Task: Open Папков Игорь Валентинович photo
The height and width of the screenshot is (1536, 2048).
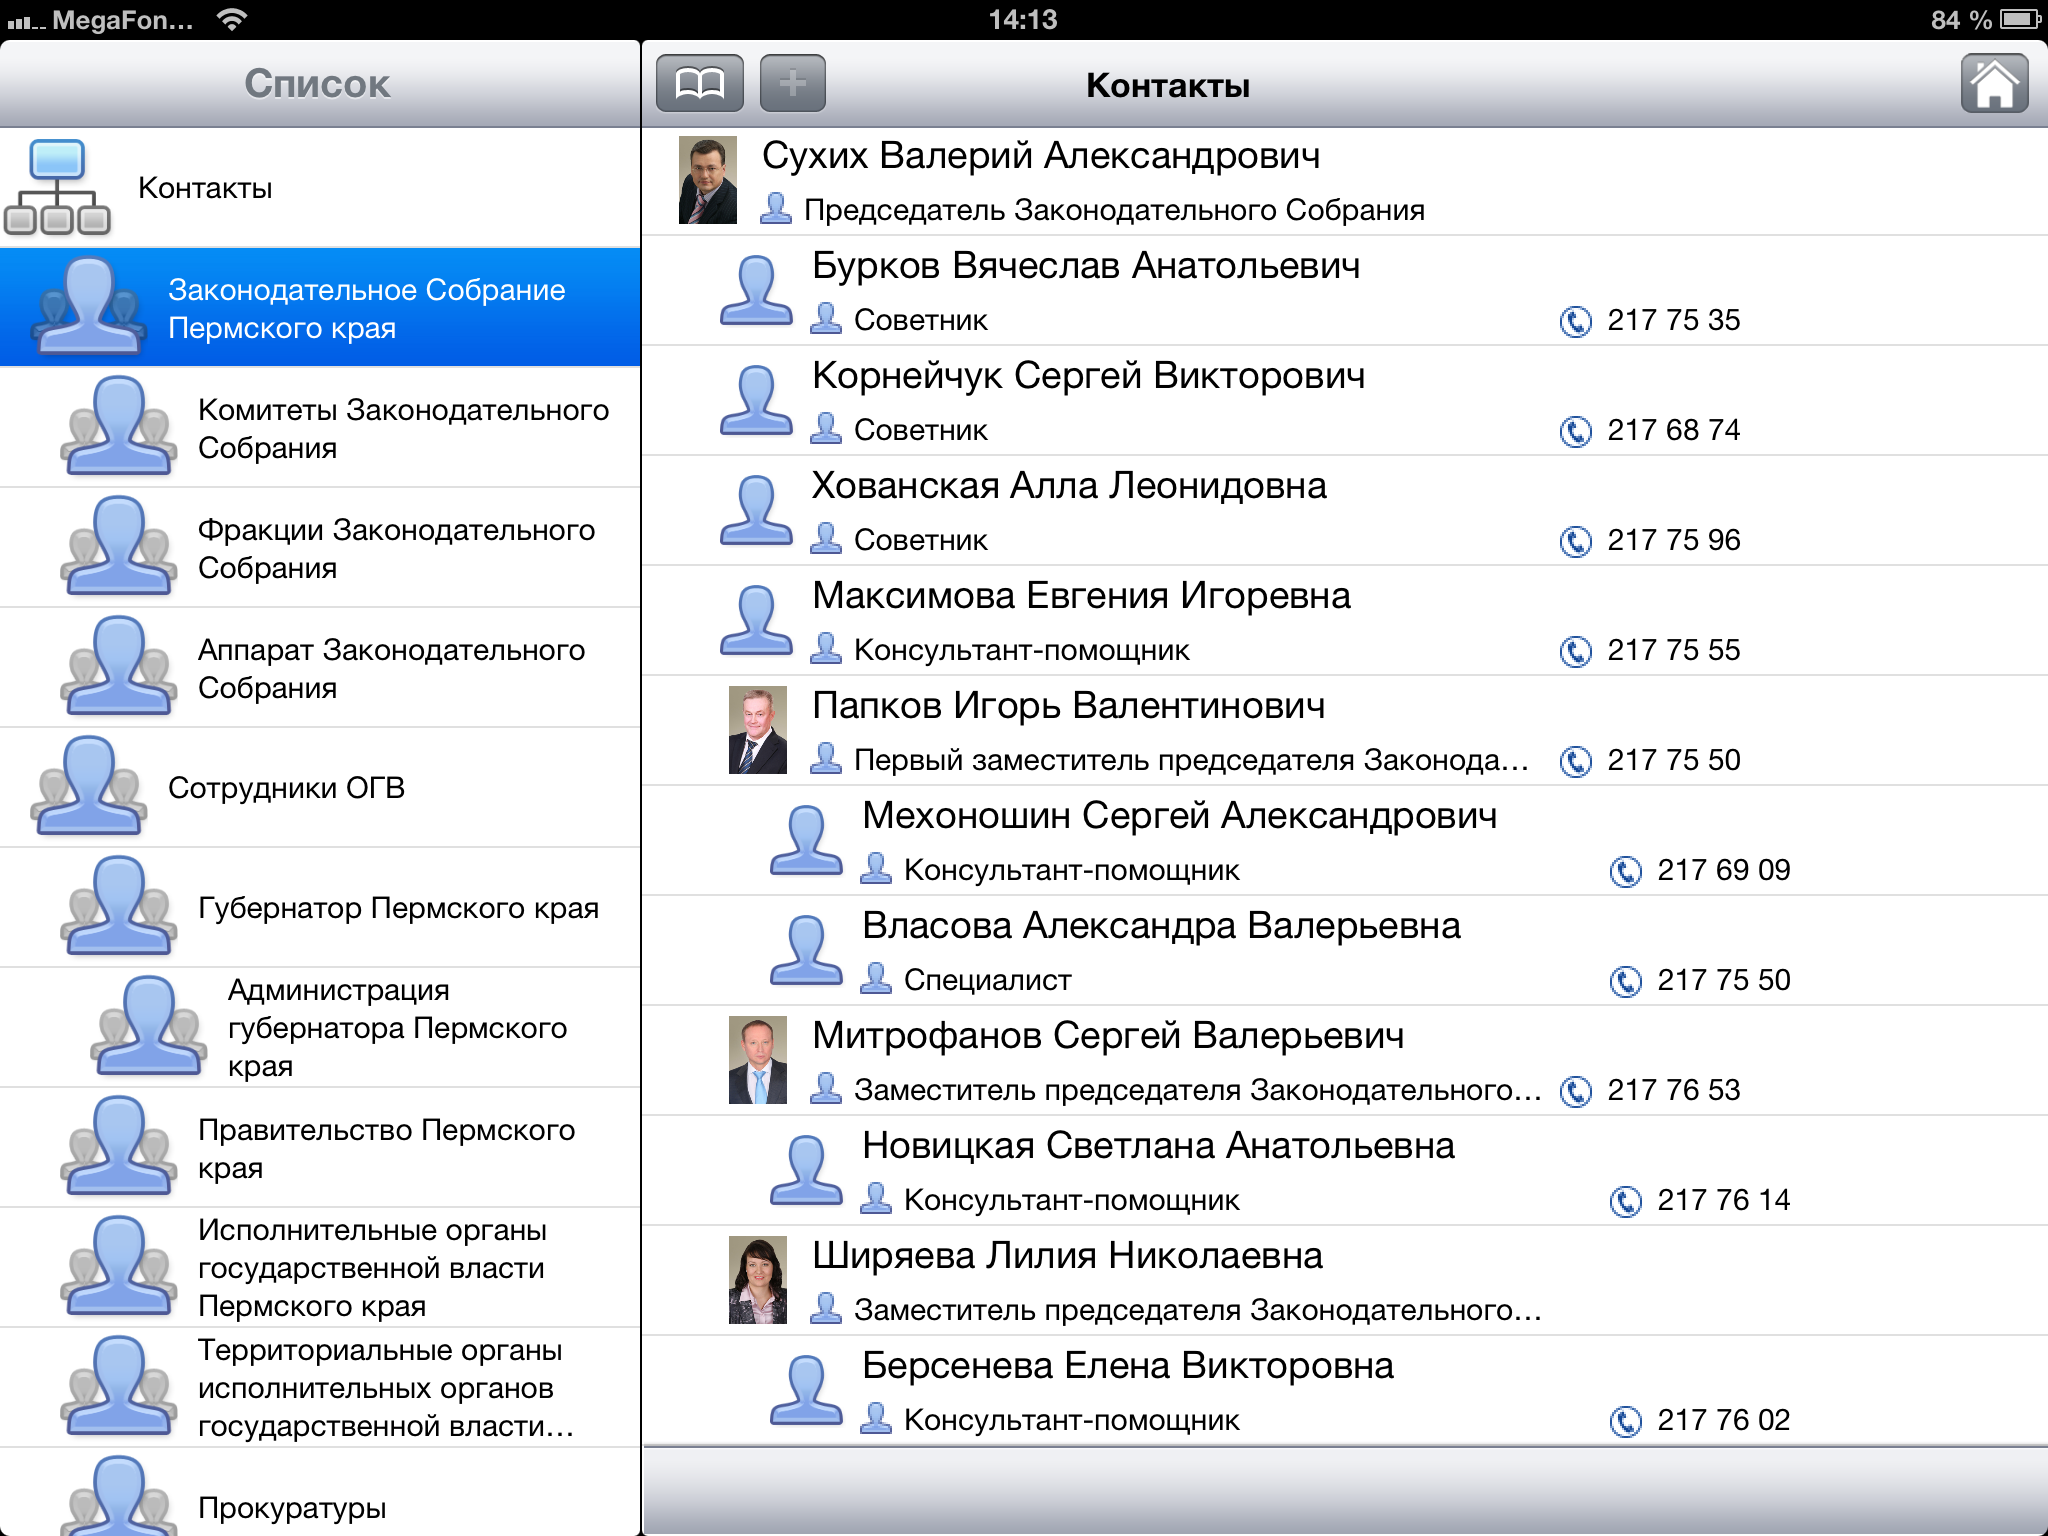Action: tap(757, 730)
